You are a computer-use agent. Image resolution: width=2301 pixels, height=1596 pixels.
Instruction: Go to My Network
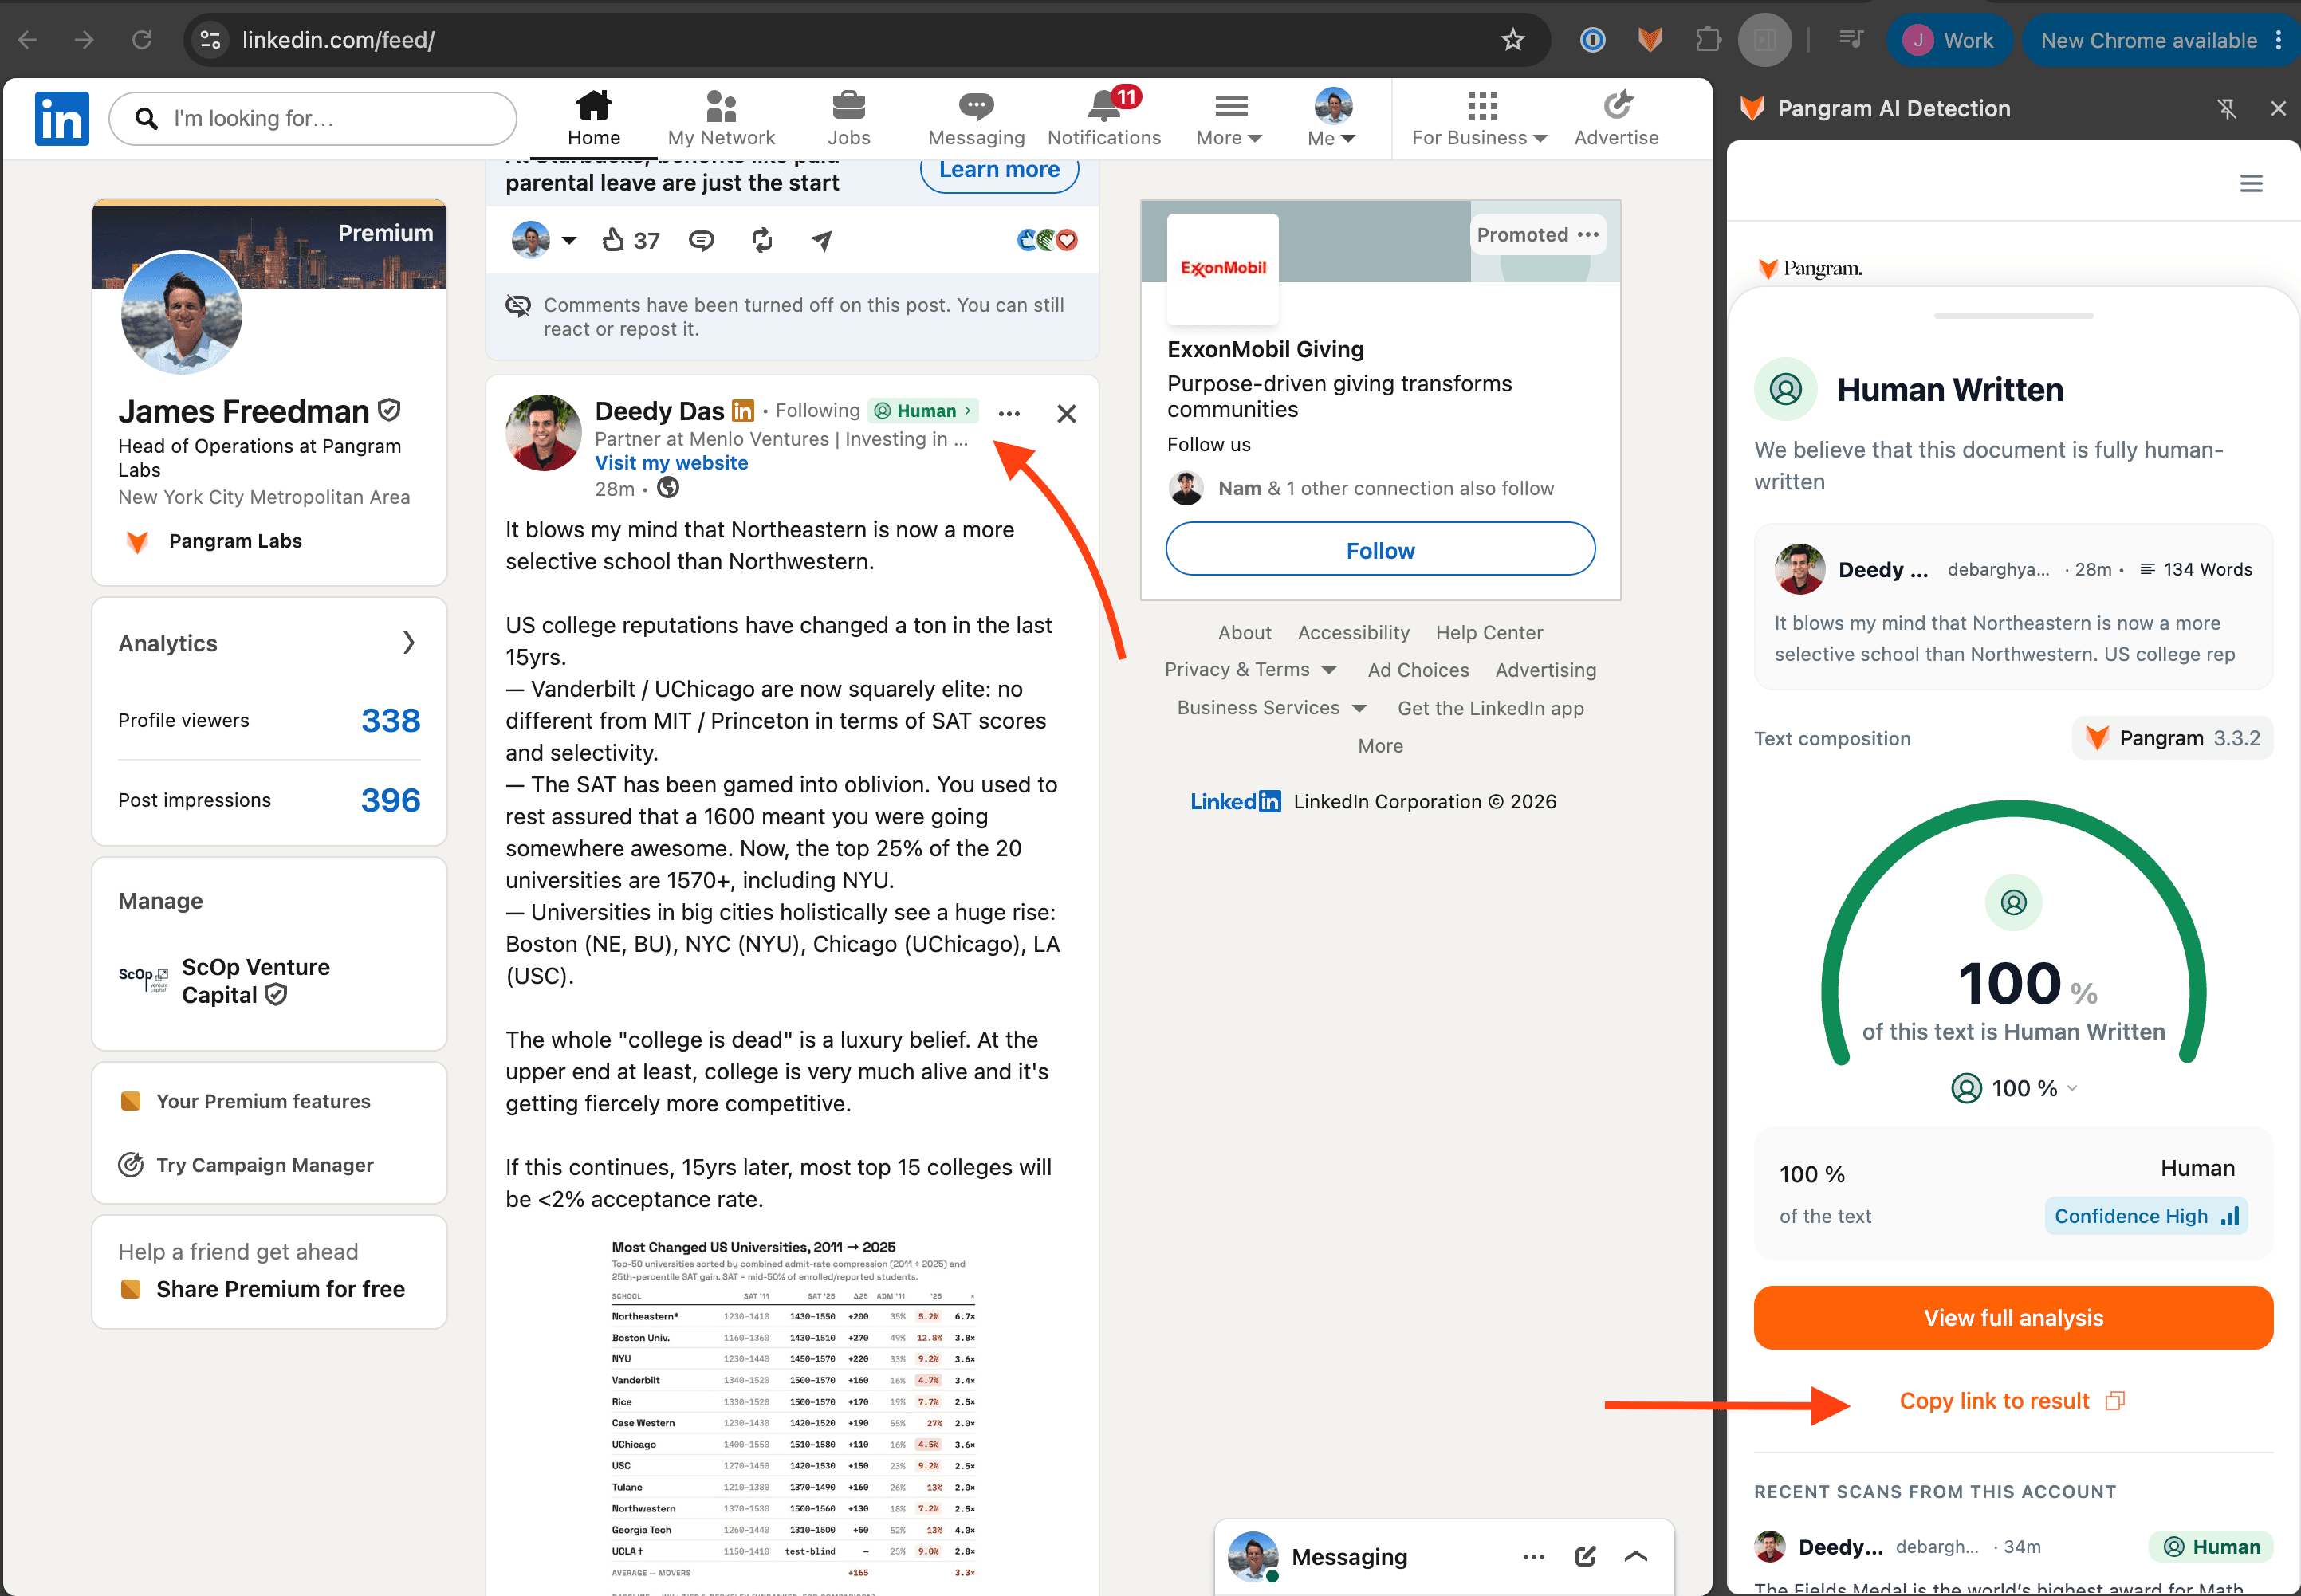coord(721,118)
